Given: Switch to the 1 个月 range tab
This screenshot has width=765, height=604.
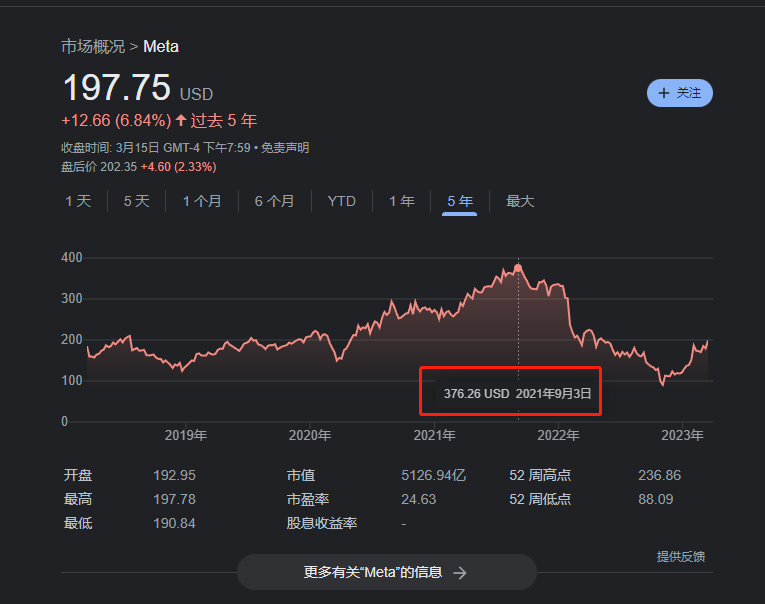Looking at the screenshot, I should click(202, 201).
